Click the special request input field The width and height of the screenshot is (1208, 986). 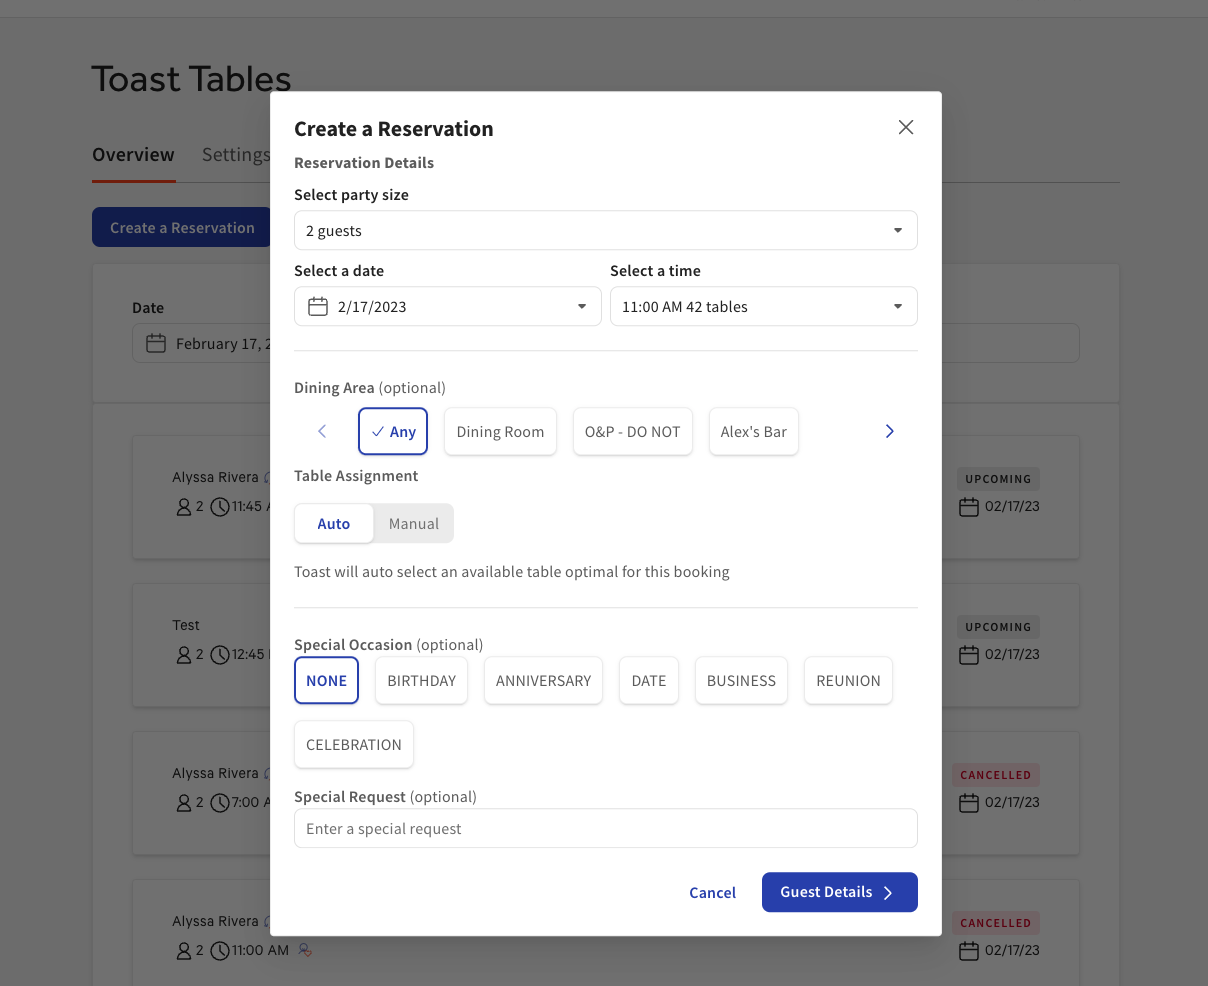point(605,828)
